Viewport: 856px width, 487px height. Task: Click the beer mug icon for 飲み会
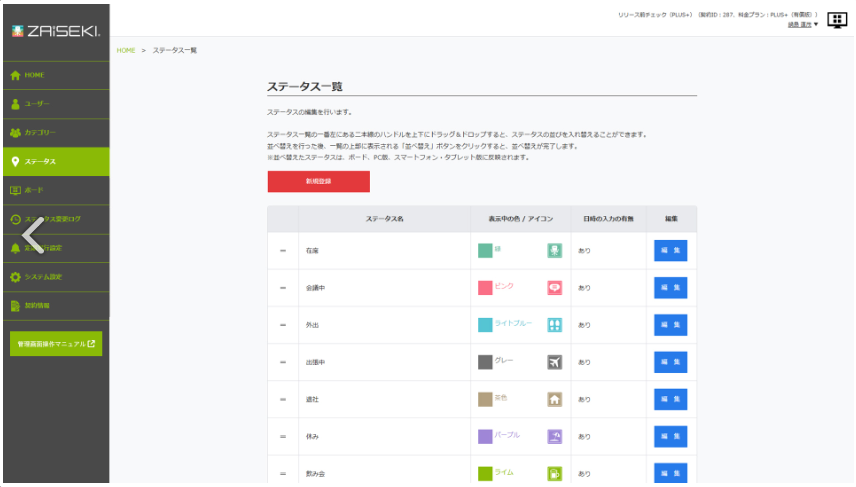click(x=554, y=473)
